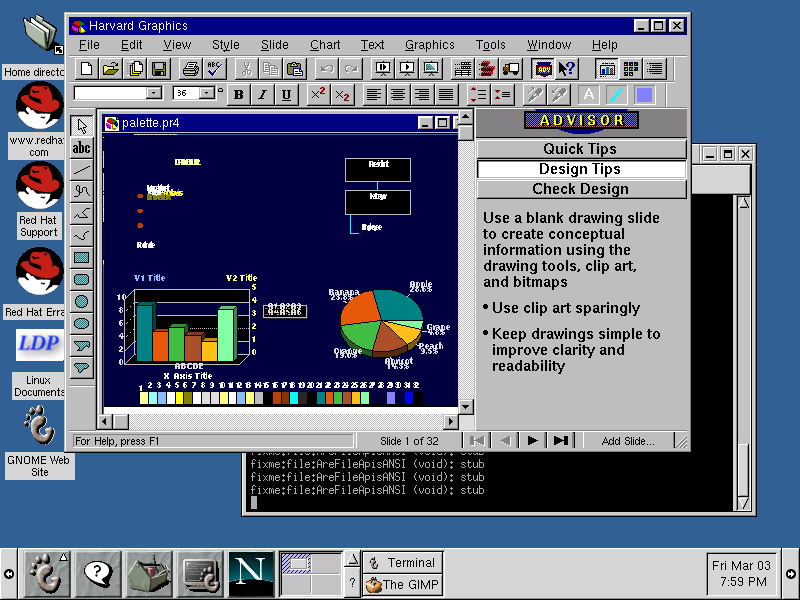Select the circle shape tool
This screenshot has height=600, width=800.
coord(82,302)
